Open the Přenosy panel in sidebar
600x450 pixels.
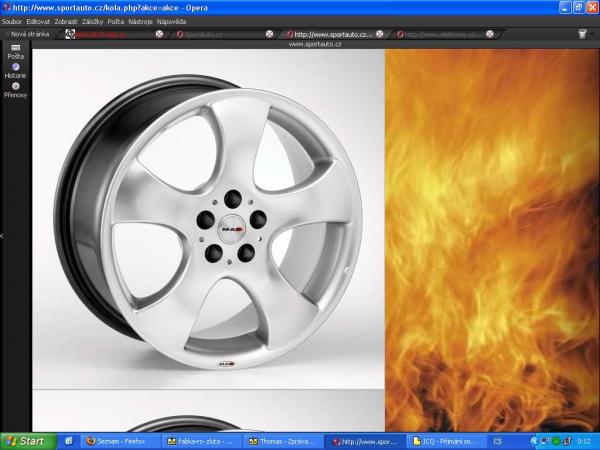pyautogui.click(x=15, y=89)
